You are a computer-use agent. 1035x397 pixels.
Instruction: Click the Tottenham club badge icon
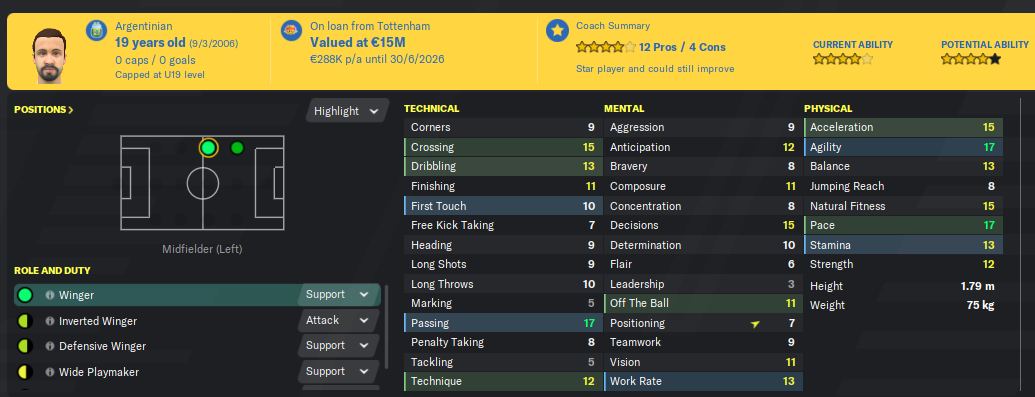[291, 30]
